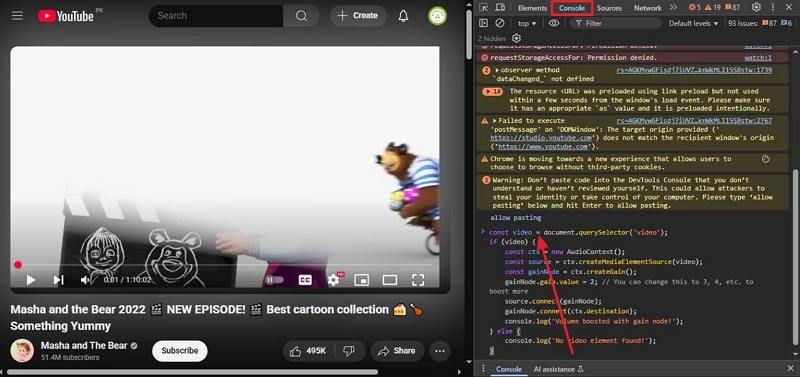Open console settings gear beside '2 hidden'

(516, 38)
